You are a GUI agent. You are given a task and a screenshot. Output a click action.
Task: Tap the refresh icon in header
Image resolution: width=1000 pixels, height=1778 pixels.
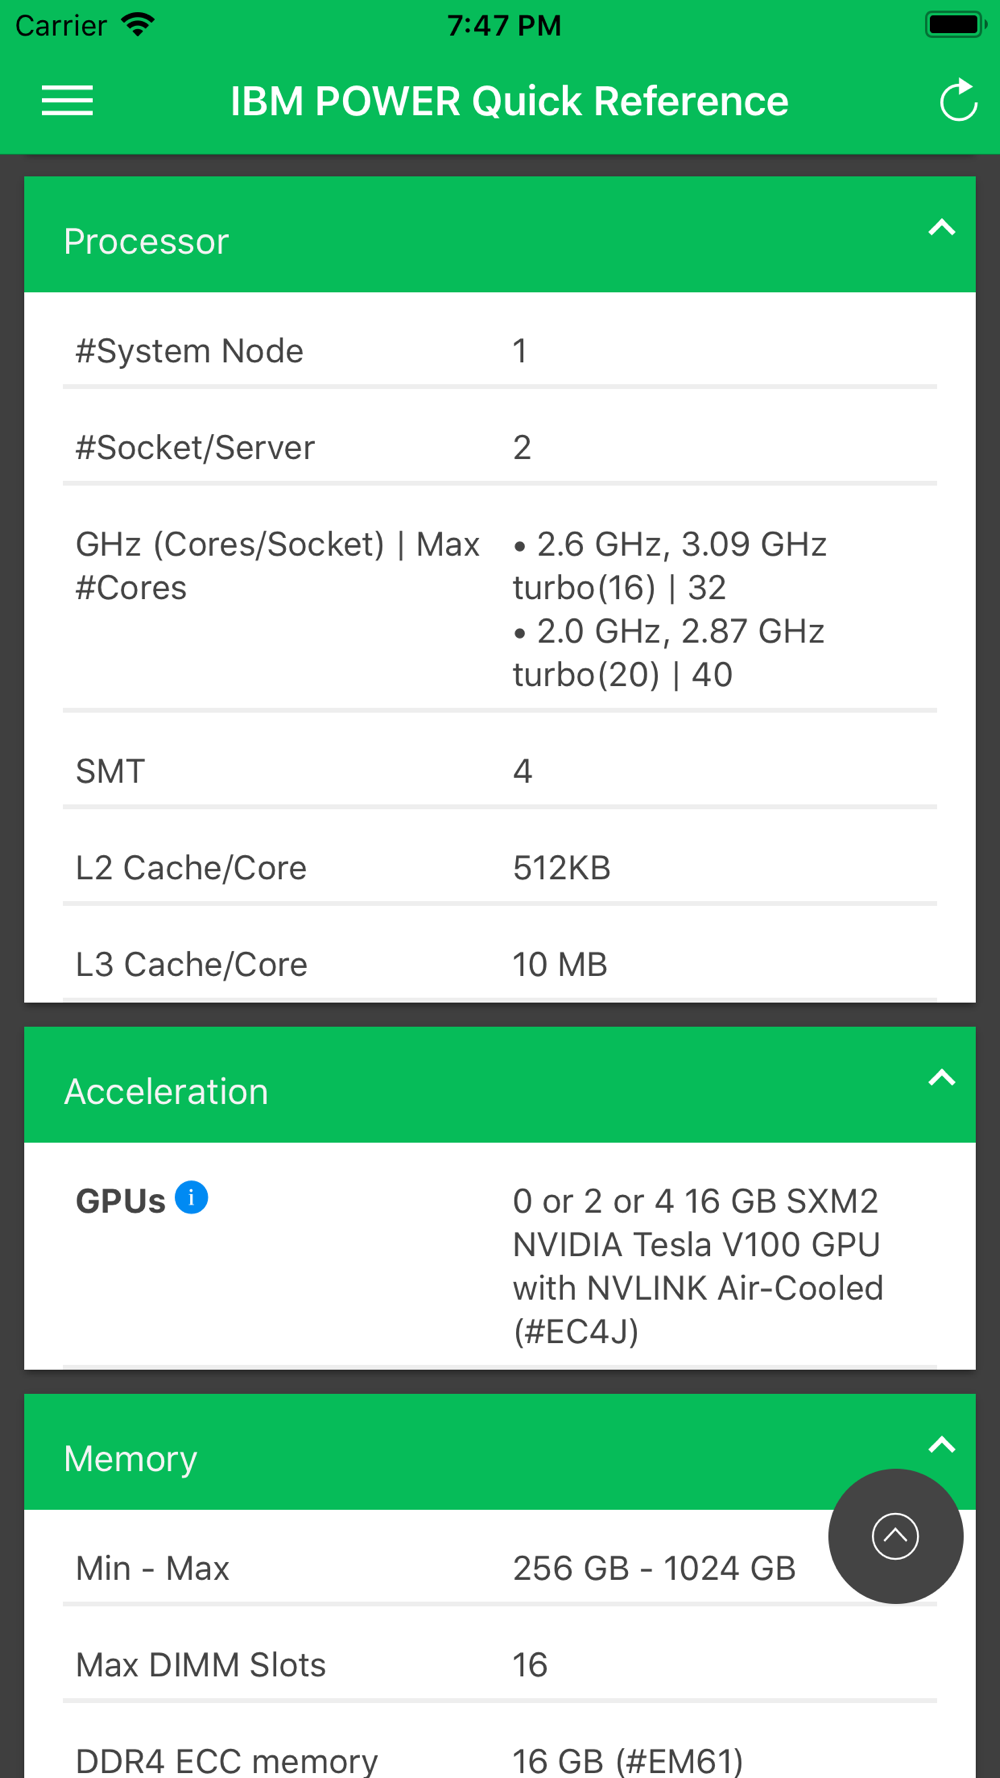coord(957,100)
